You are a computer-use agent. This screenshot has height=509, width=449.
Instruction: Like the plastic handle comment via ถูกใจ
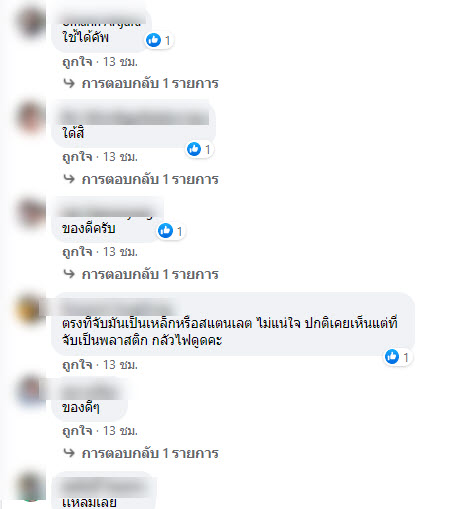(x=77, y=365)
